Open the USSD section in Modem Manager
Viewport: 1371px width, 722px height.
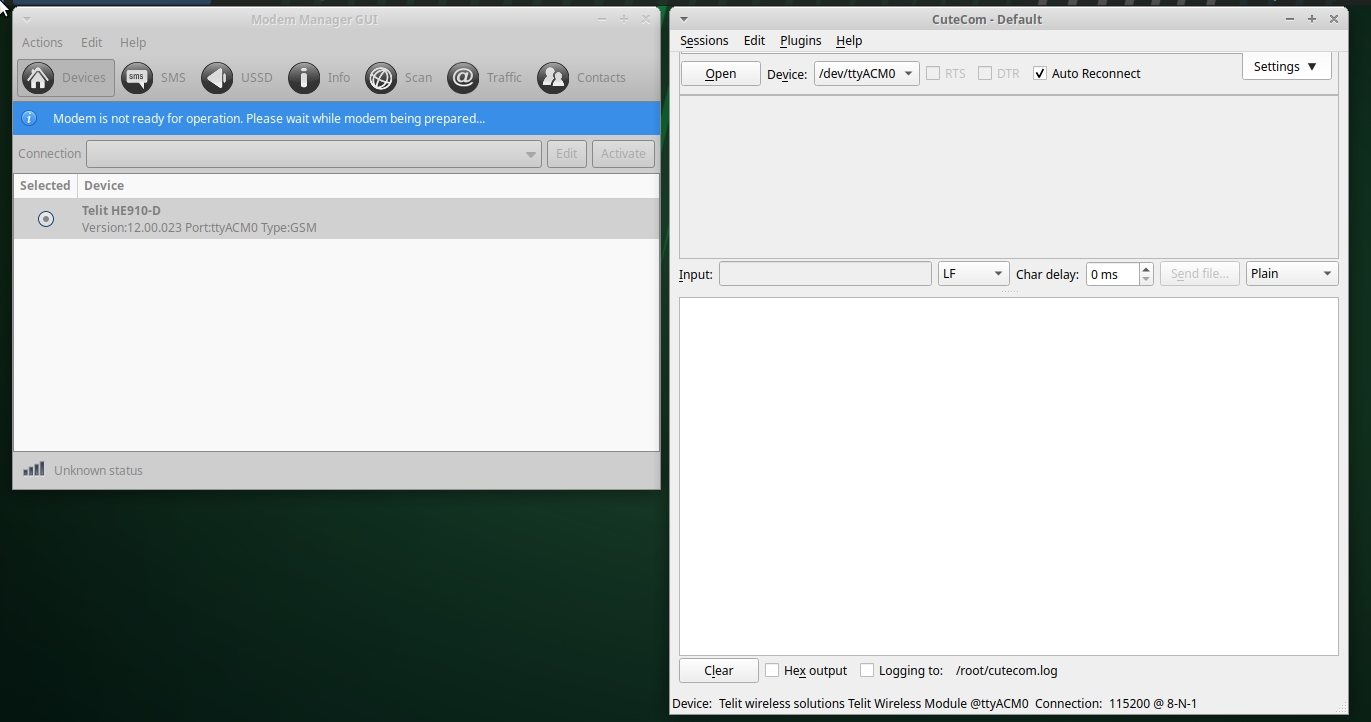click(237, 77)
